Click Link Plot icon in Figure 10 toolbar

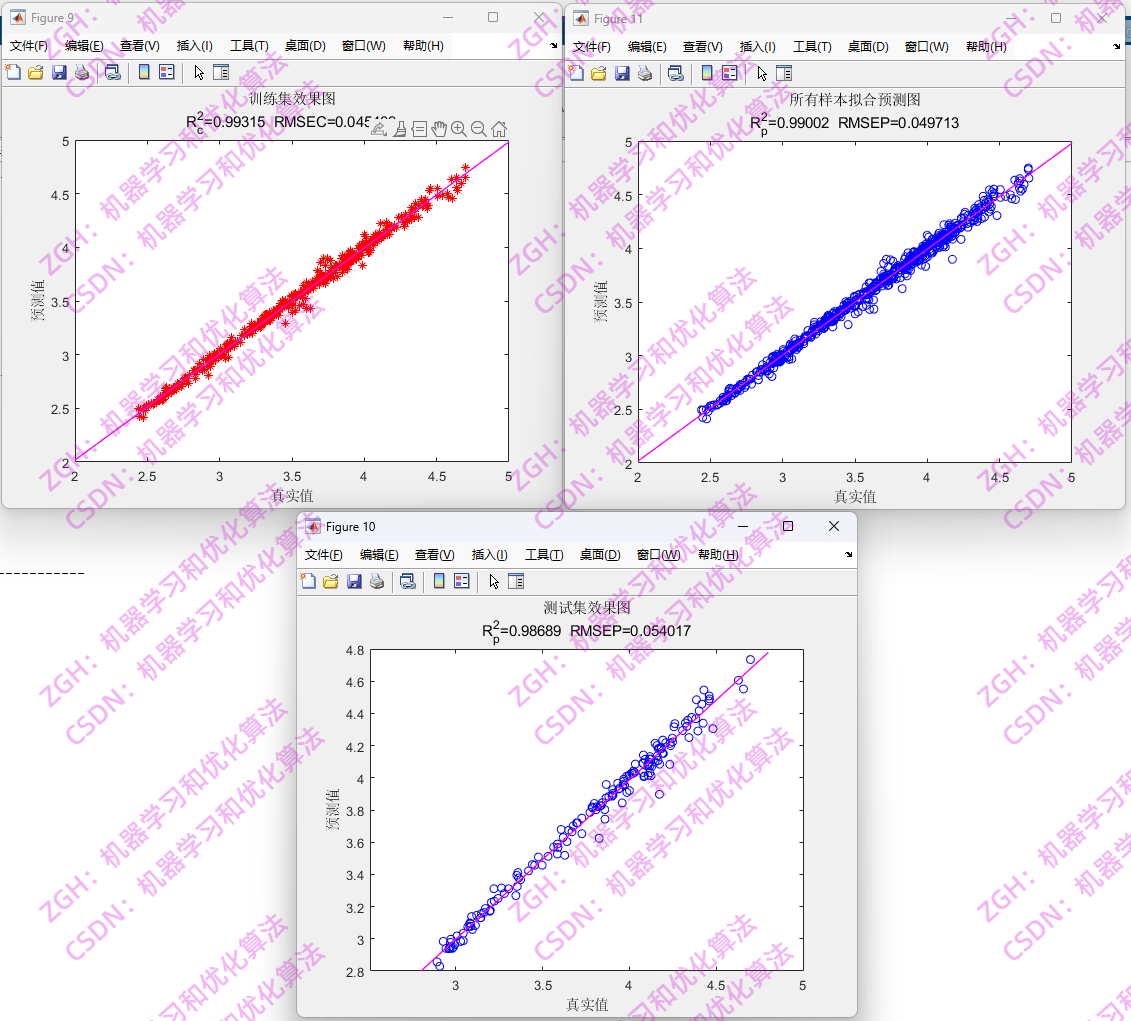pyautogui.click(x=408, y=581)
